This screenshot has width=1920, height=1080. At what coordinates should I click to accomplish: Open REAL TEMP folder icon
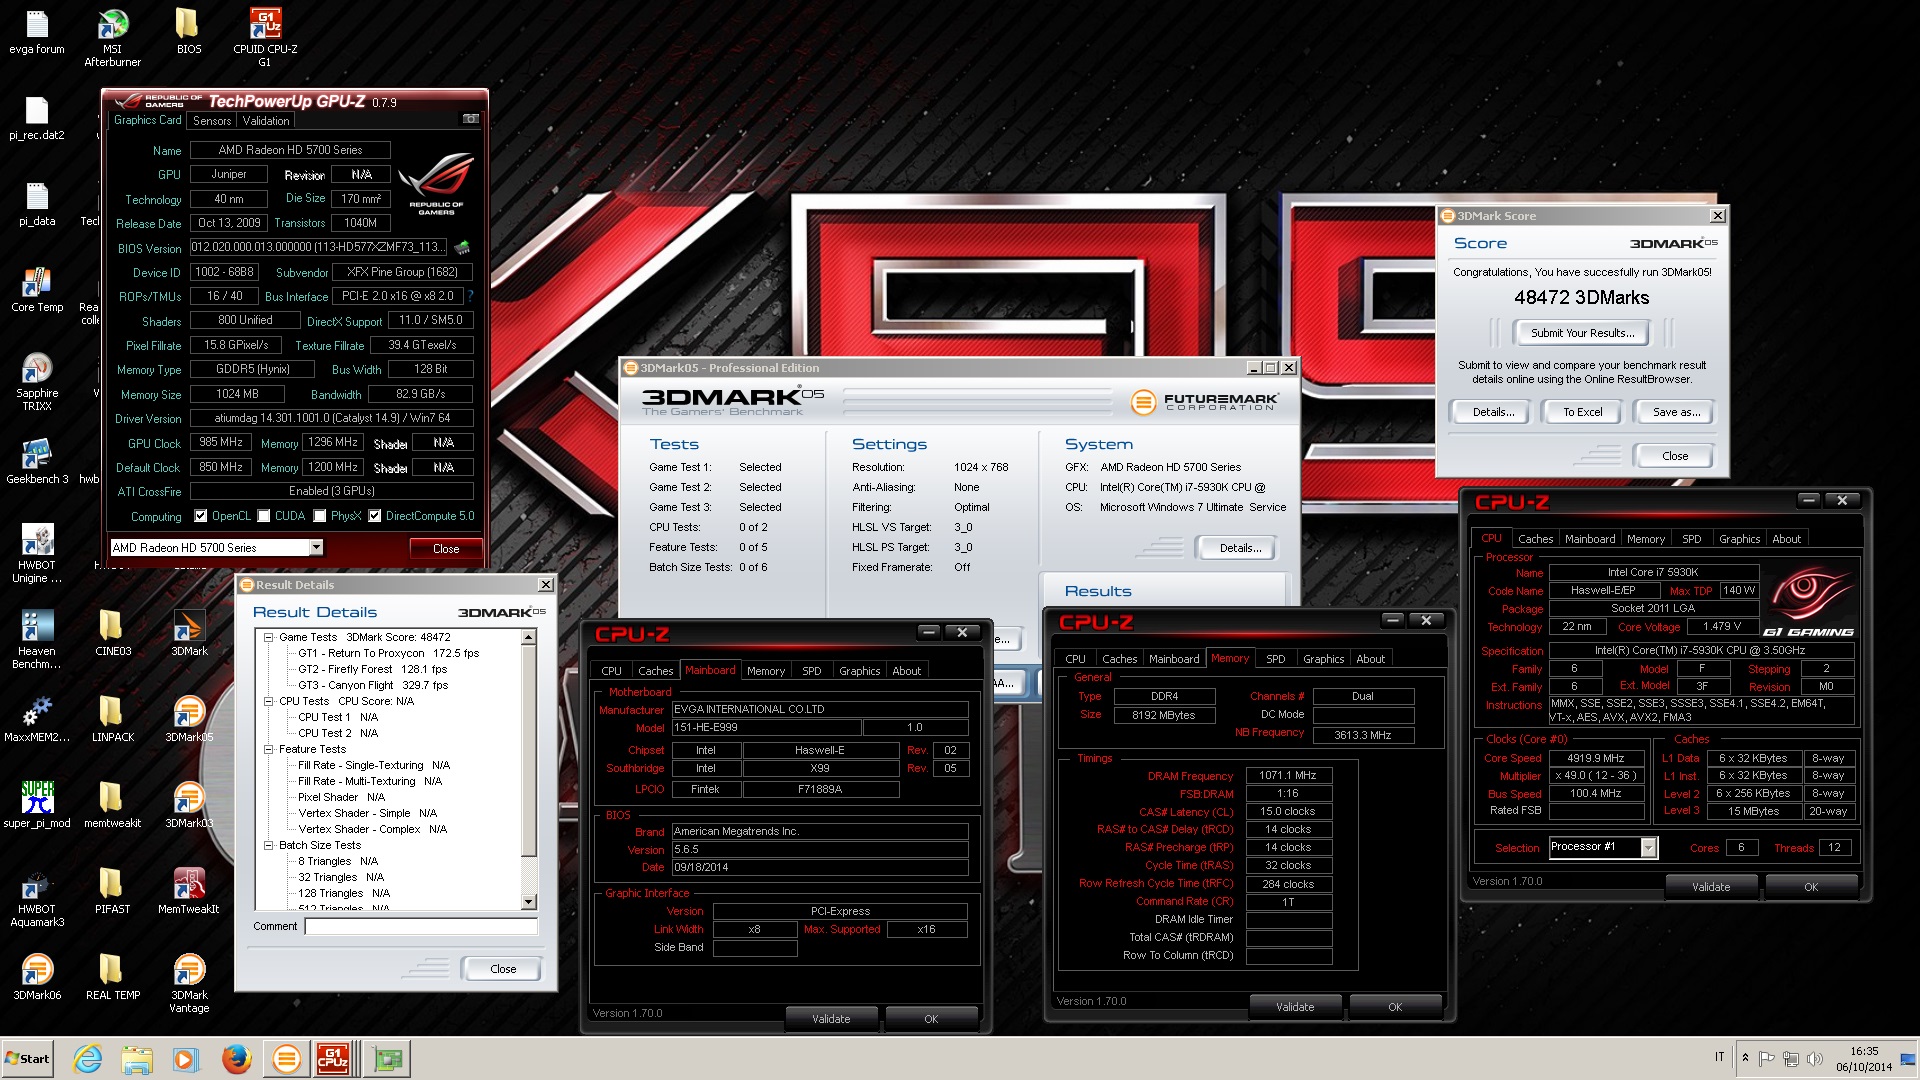(x=112, y=978)
